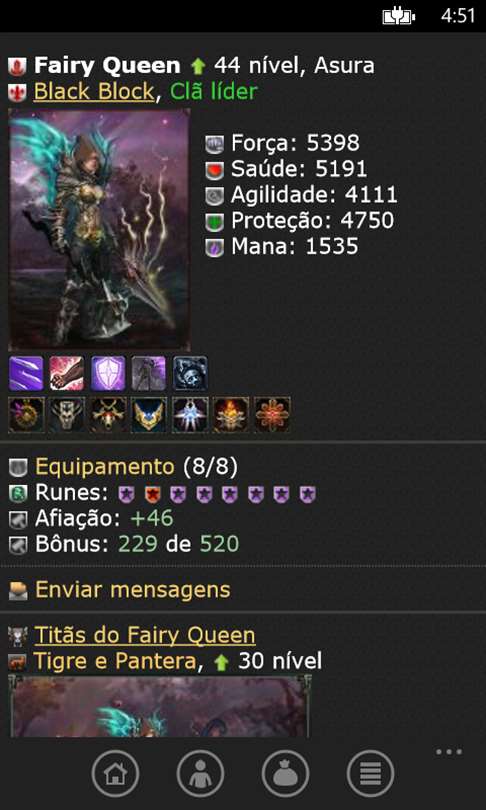Open the character profile tab in bottom bar
Screen dimensions: 486x810
200,773
